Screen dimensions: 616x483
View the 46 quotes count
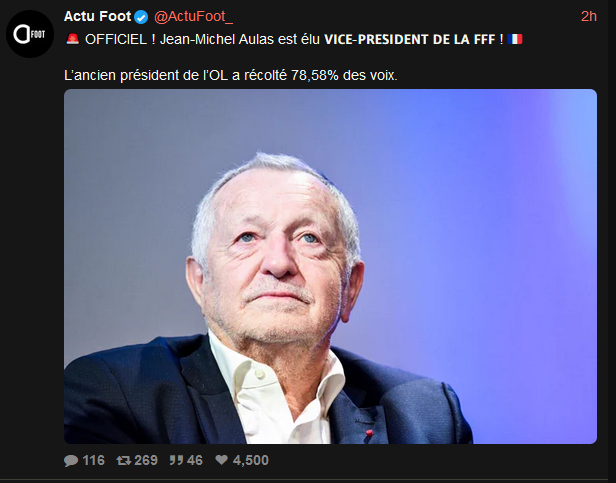(x=195, y=460)
